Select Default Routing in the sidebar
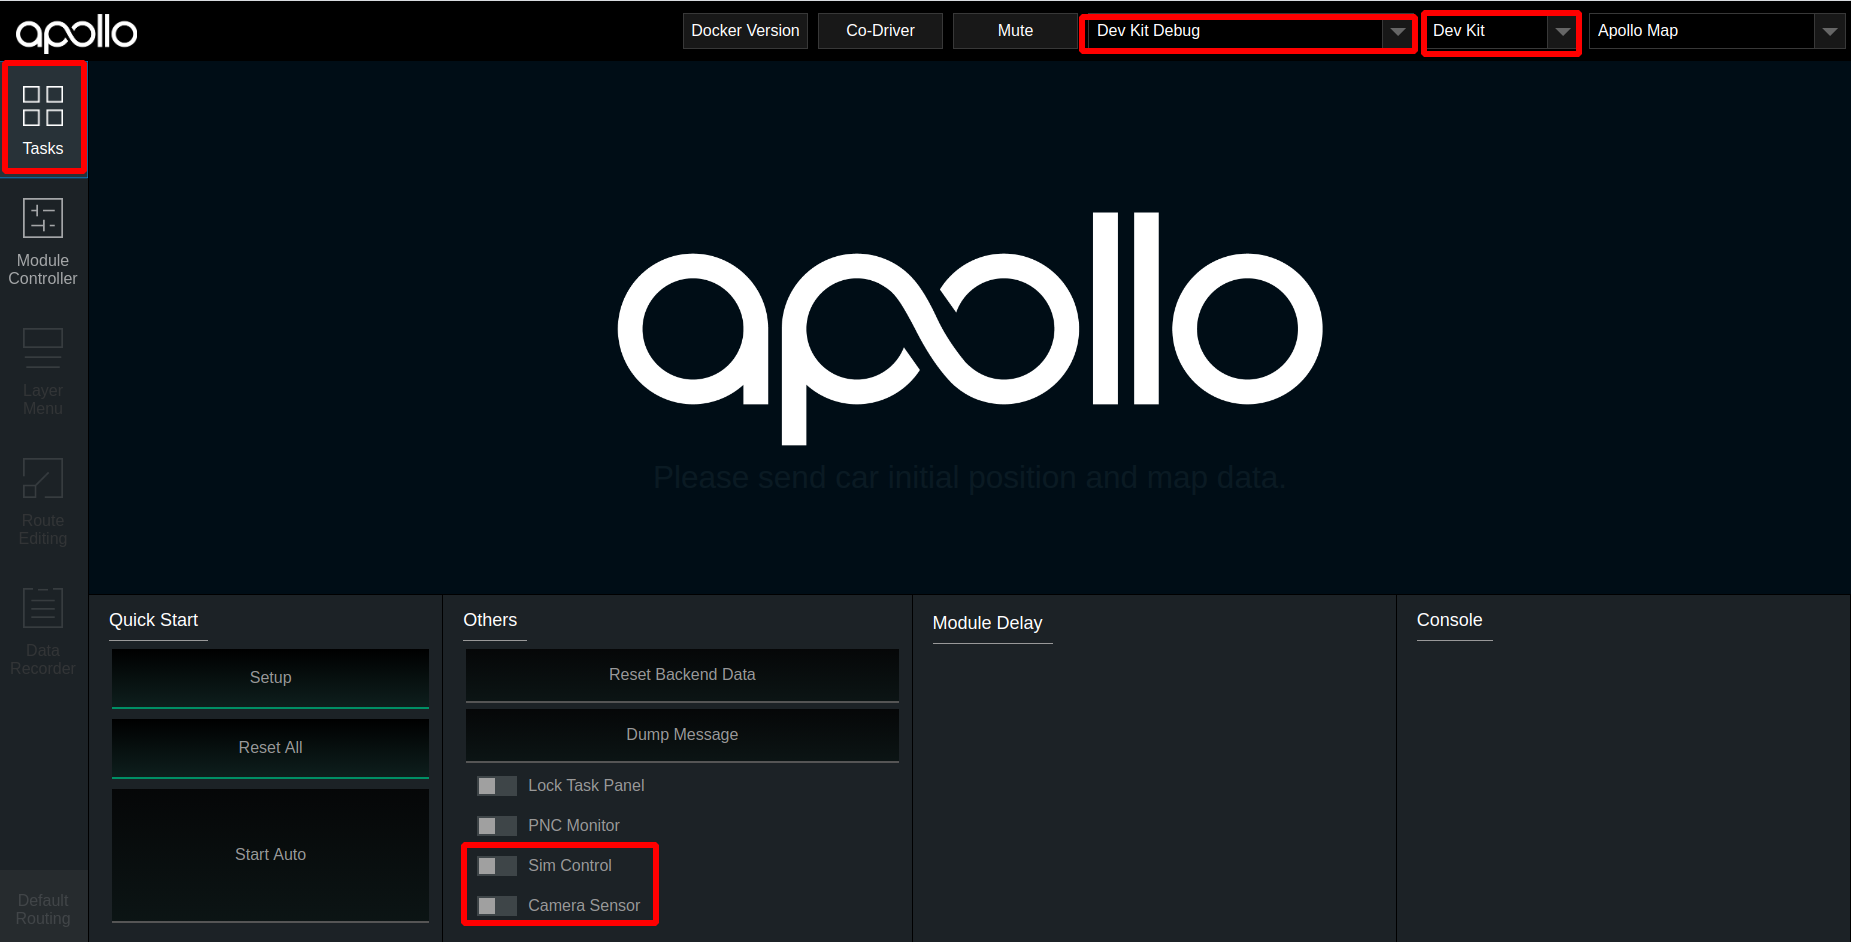 click(43, 909)
